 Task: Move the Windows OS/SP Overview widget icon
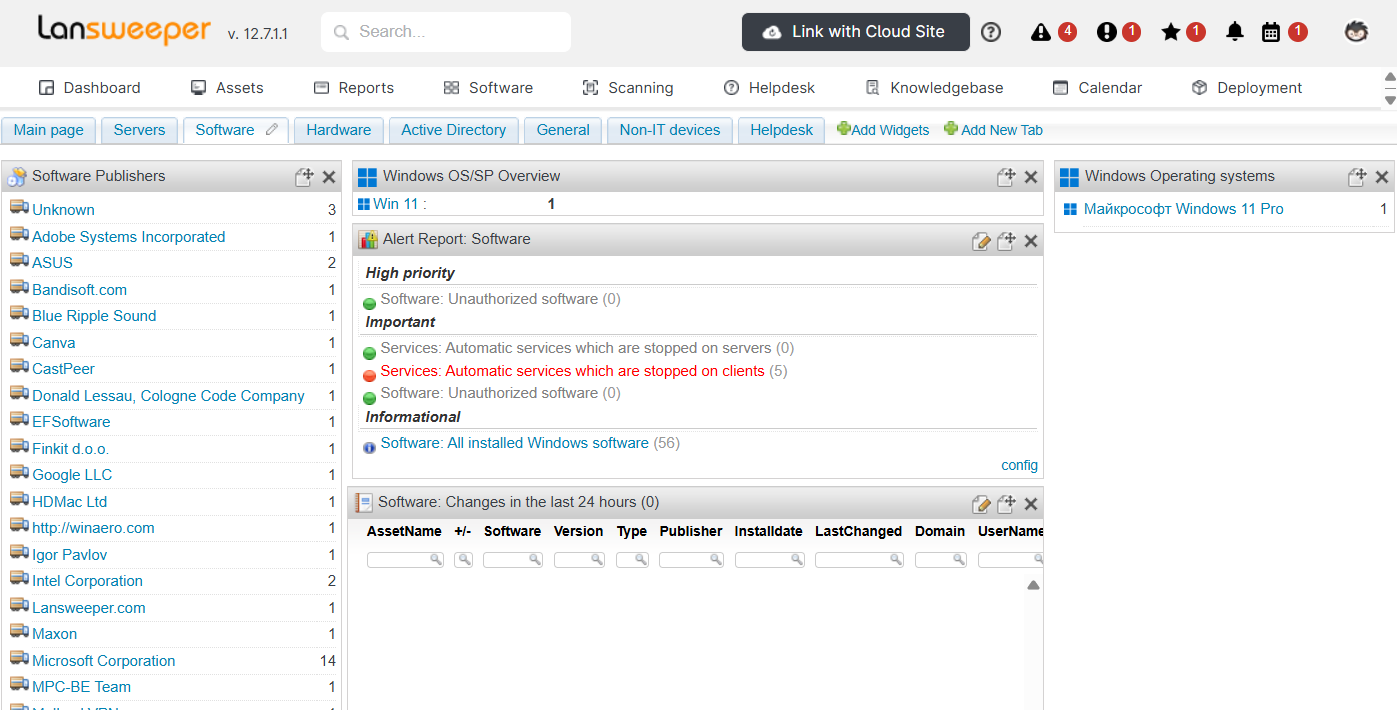click(x=1007, y=177)
